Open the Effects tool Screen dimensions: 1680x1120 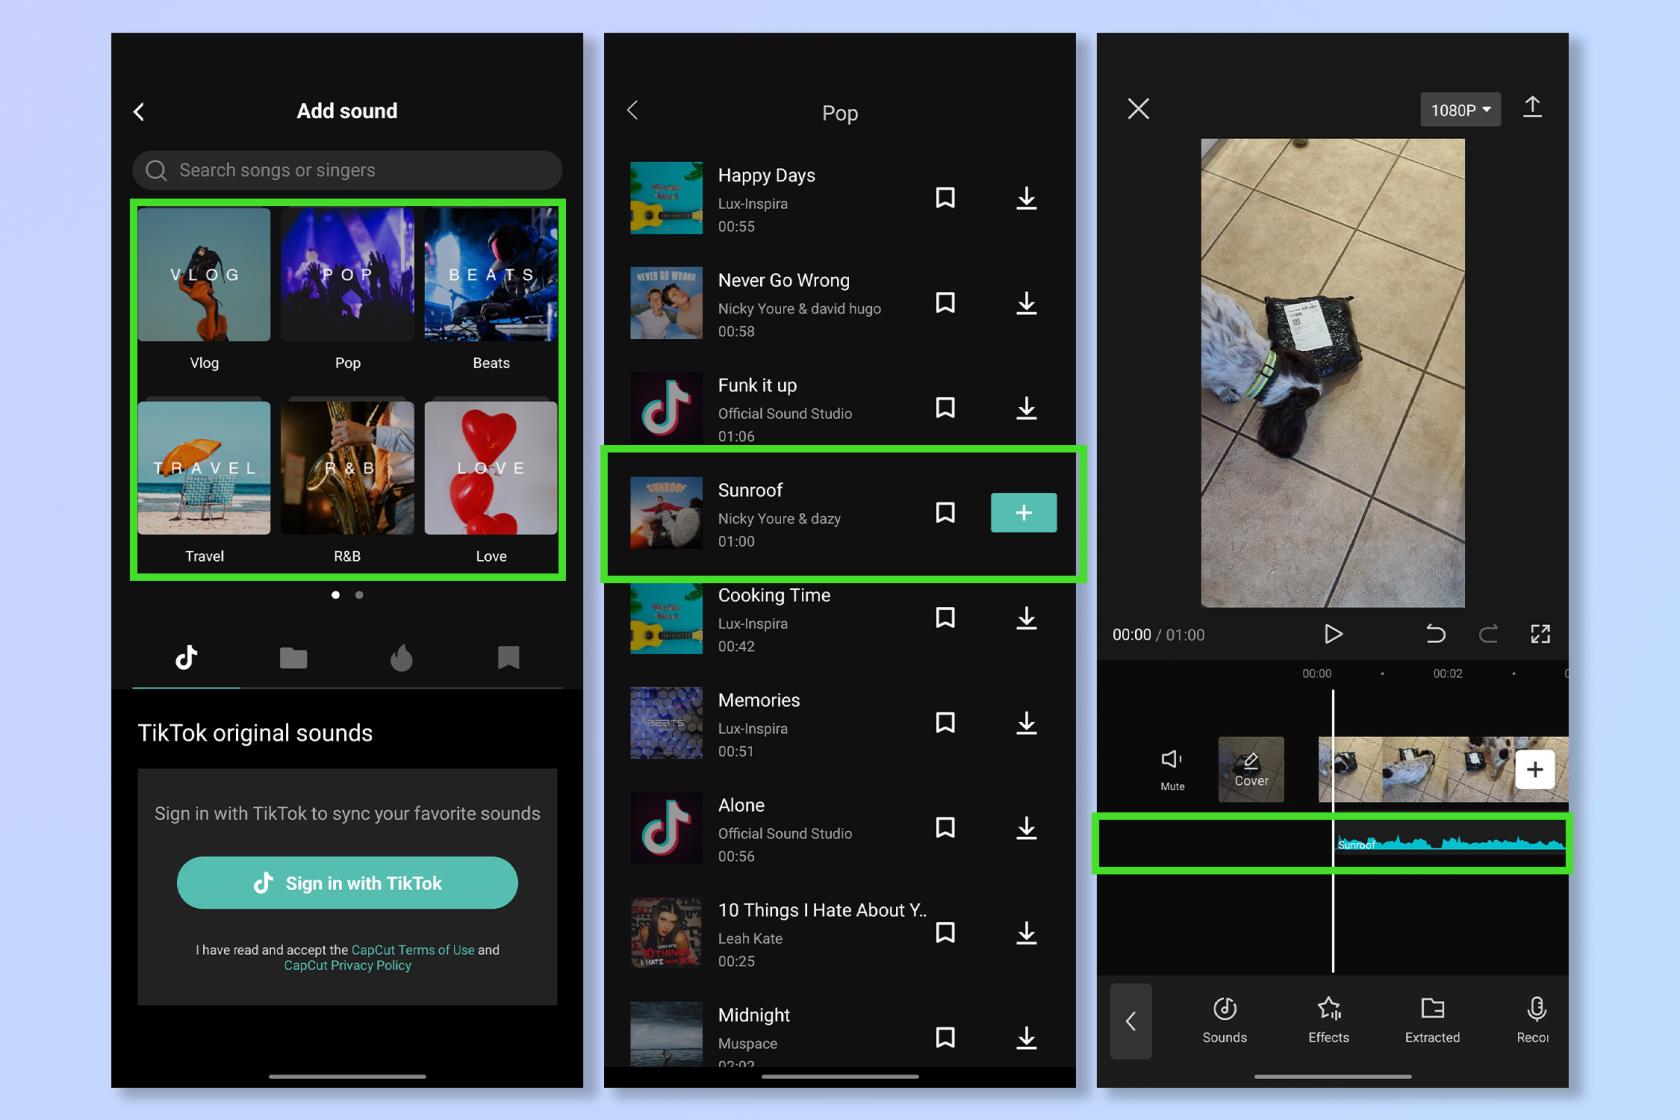click(x=1328, y=1020)
